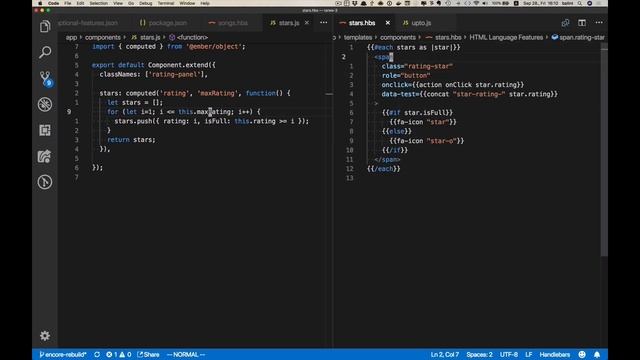Open the Live Share activity bar icon
This screenshot has width=640, height=360.
[x=44, y=156]
